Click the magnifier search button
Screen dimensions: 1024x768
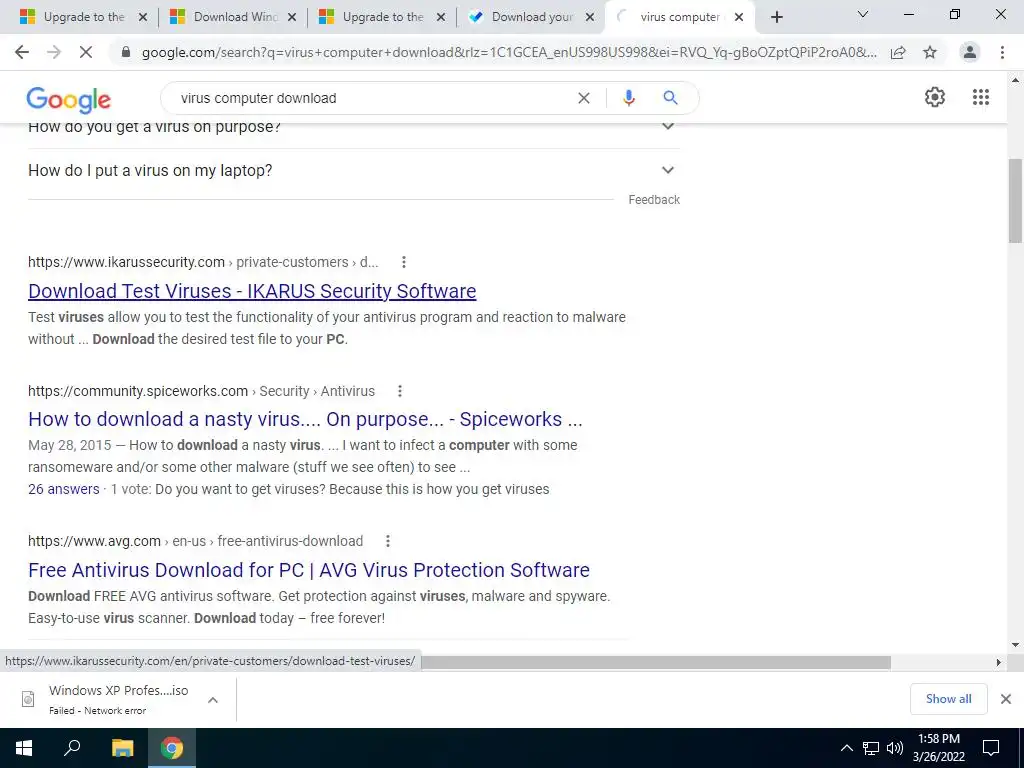click(670, 98)
